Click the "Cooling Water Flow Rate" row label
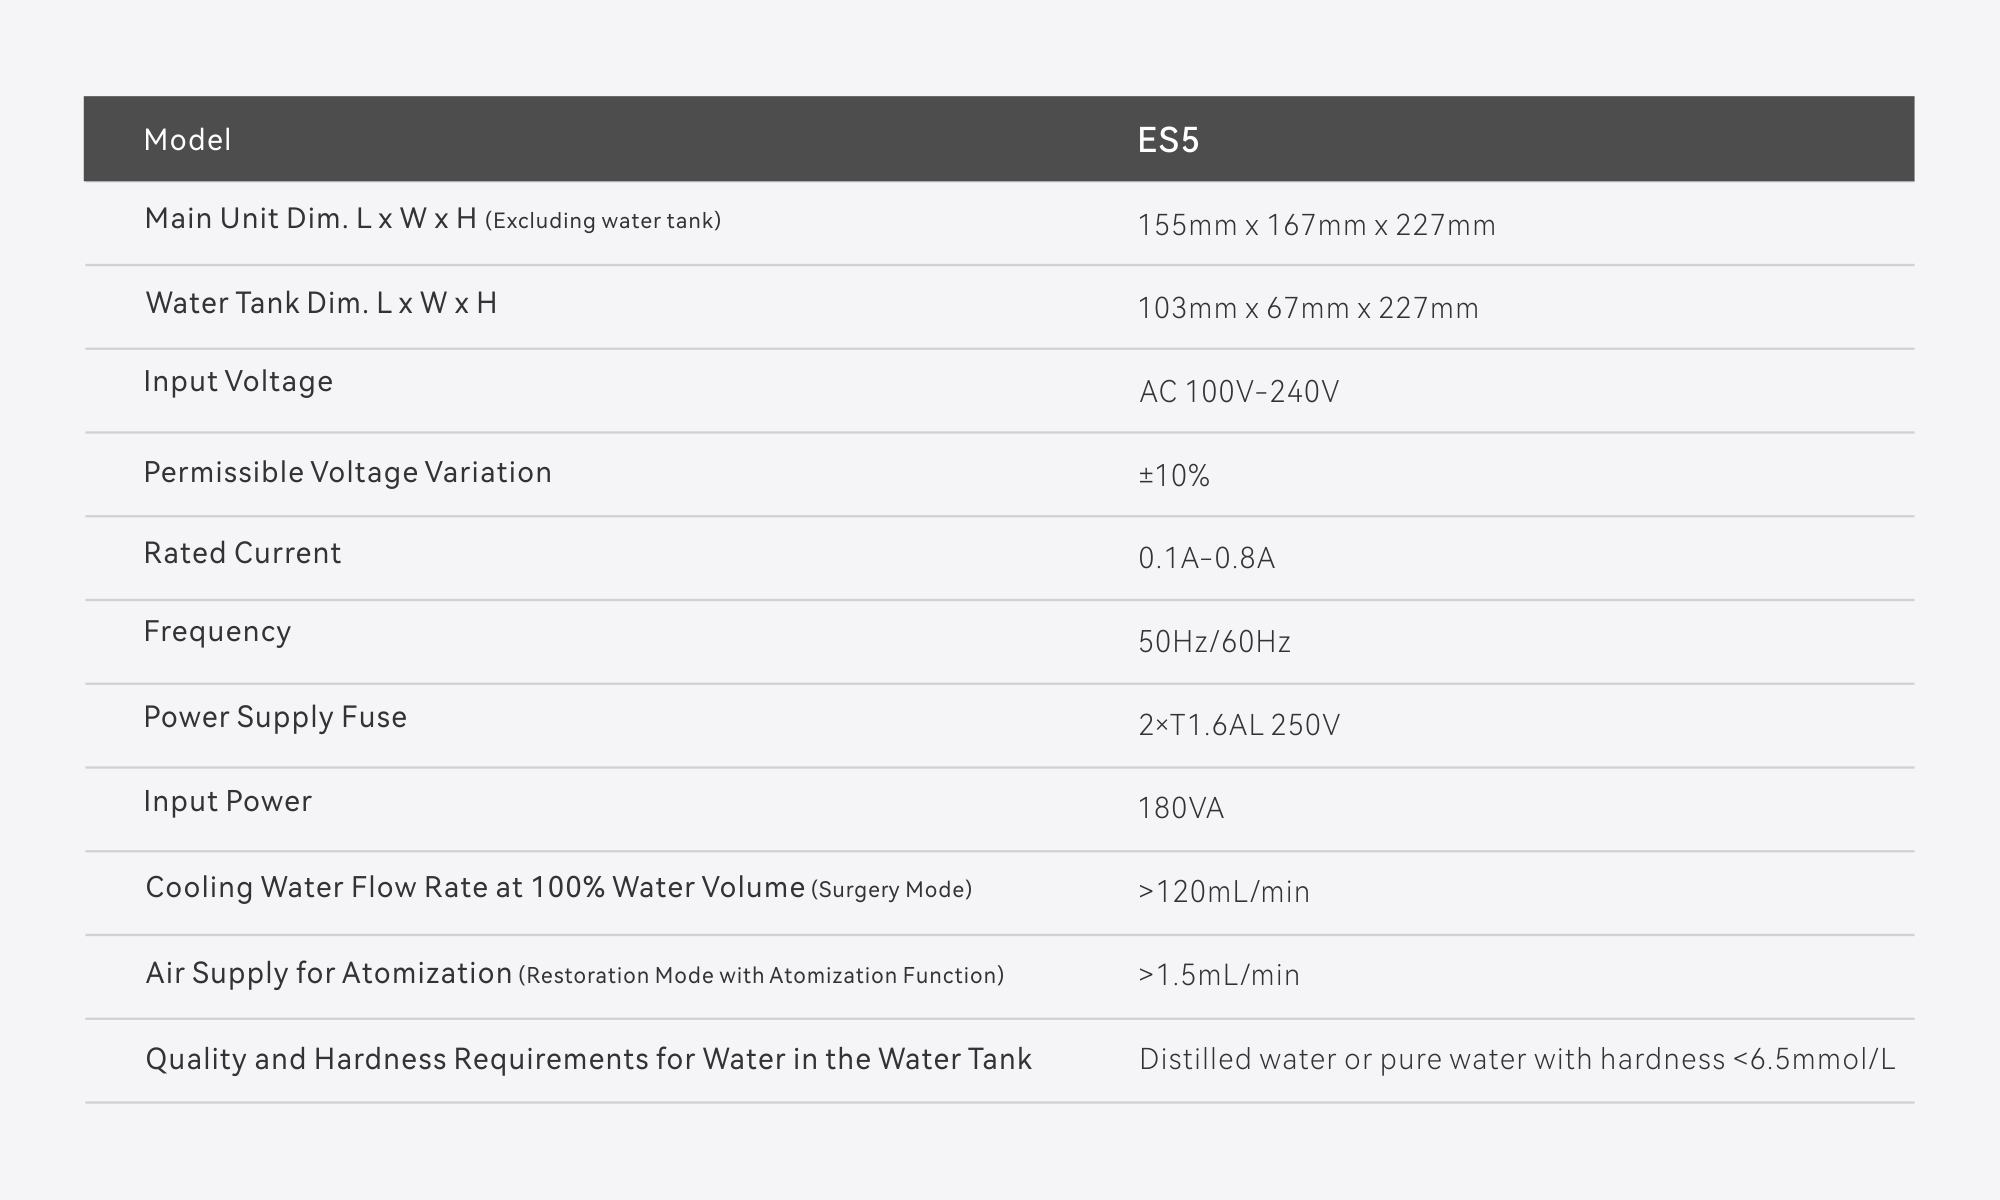This screenshot has height=1200, width=2000. point(475,888)
